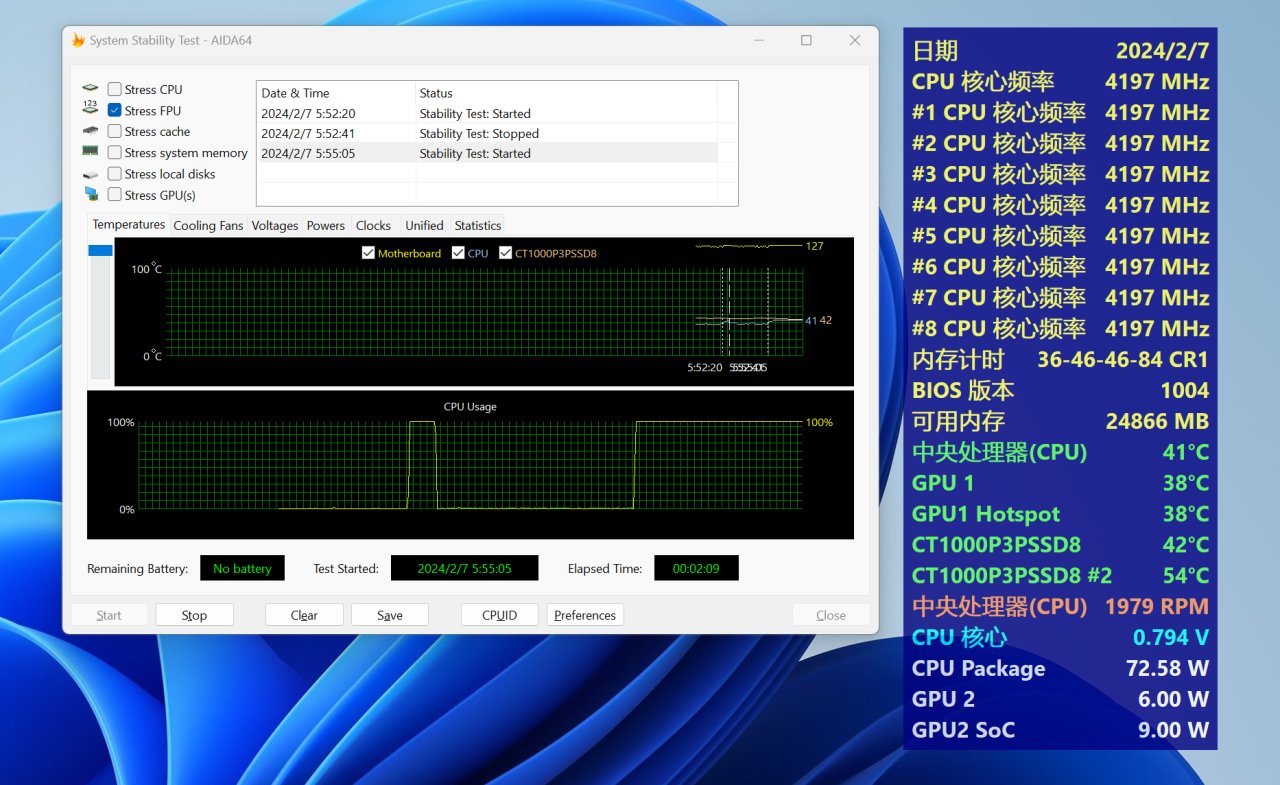
Task: Select the 5:52:20 Stability Test Started log row
Action: click(x=487, y=114)
